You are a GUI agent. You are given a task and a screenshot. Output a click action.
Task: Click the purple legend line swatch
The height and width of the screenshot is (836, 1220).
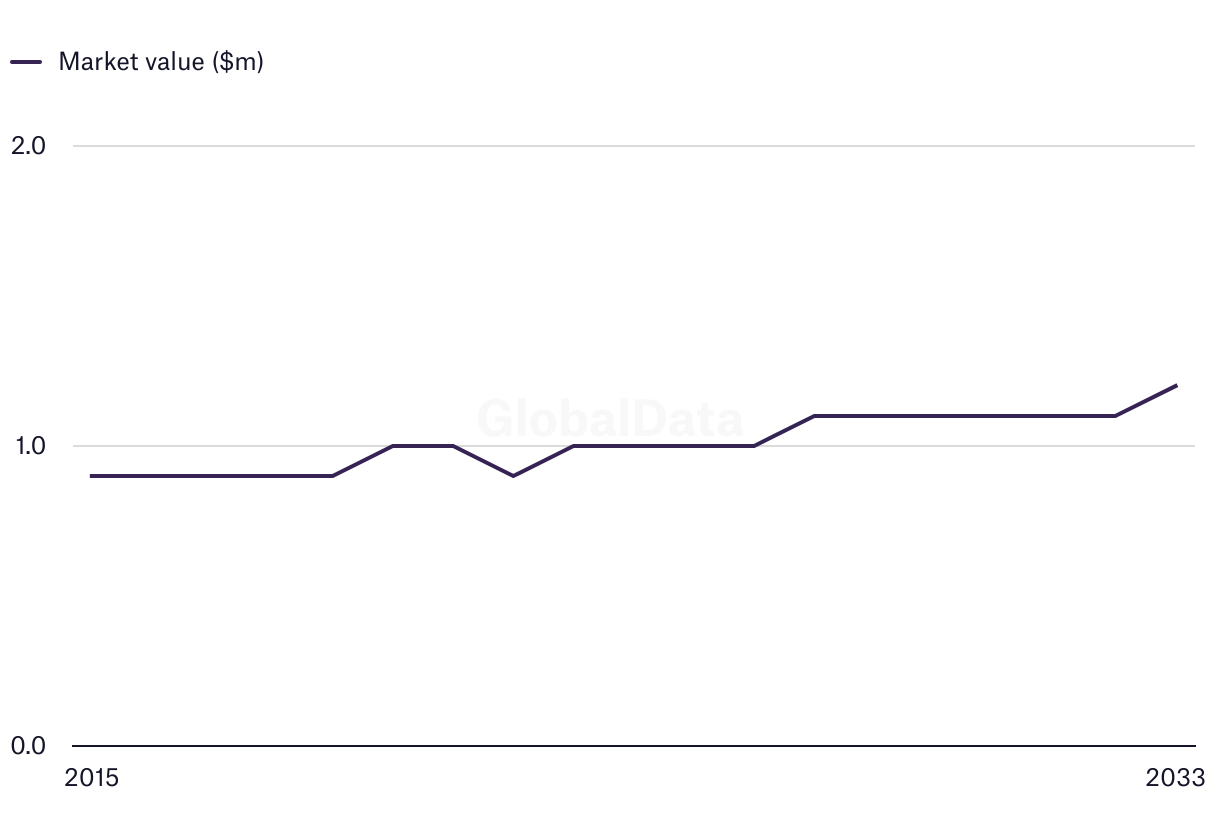click(26, 61)
